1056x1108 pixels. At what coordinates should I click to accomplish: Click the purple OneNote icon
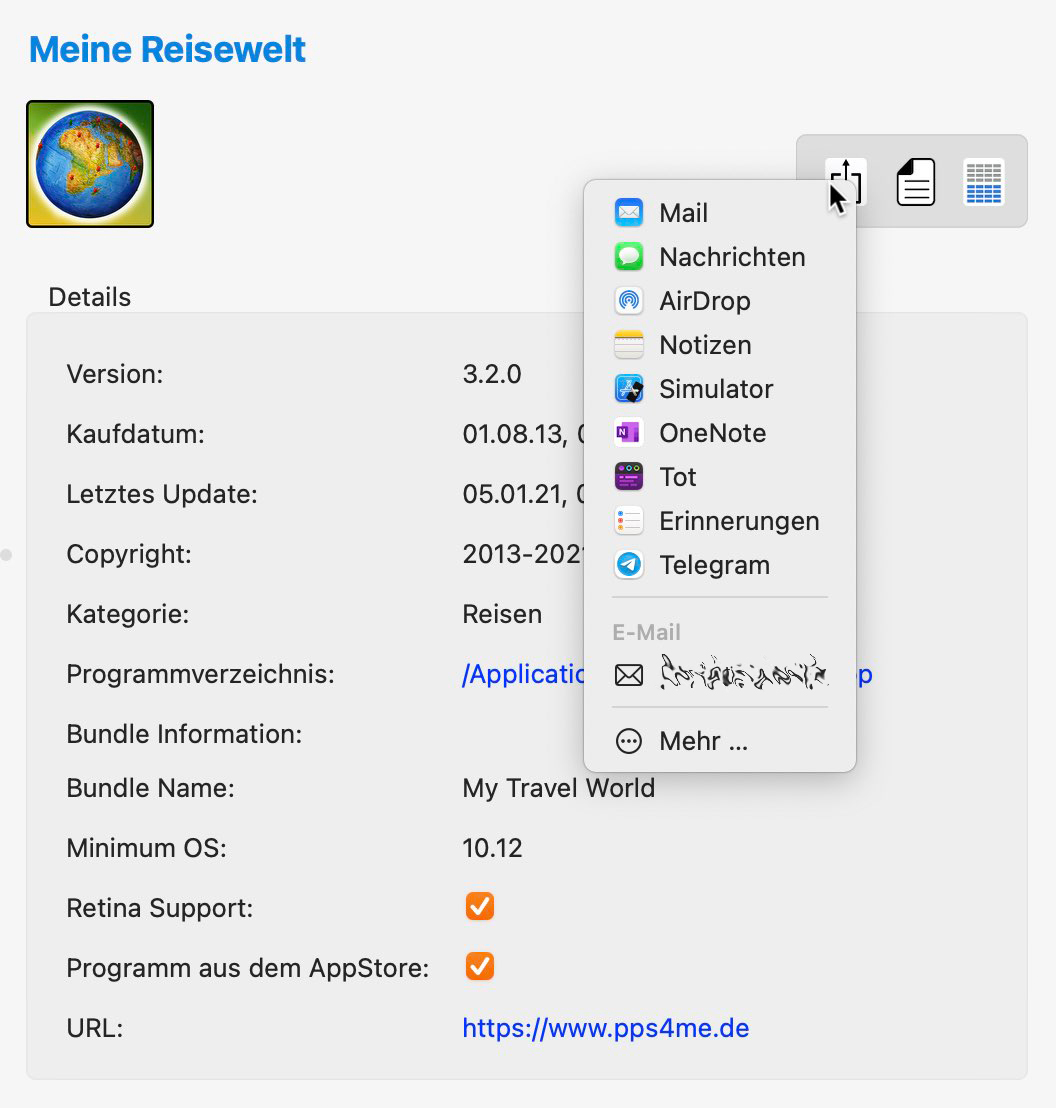pyautogui.click(x=628, y=432)
